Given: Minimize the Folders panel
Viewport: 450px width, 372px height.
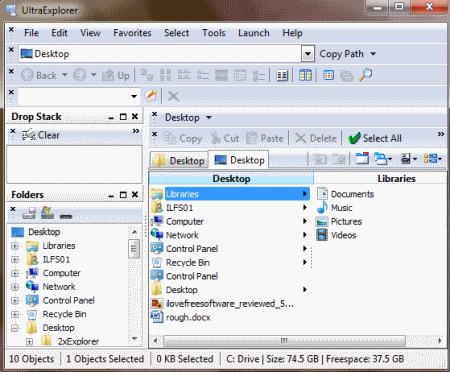Looking at the screenshot, I should point(111,195).
